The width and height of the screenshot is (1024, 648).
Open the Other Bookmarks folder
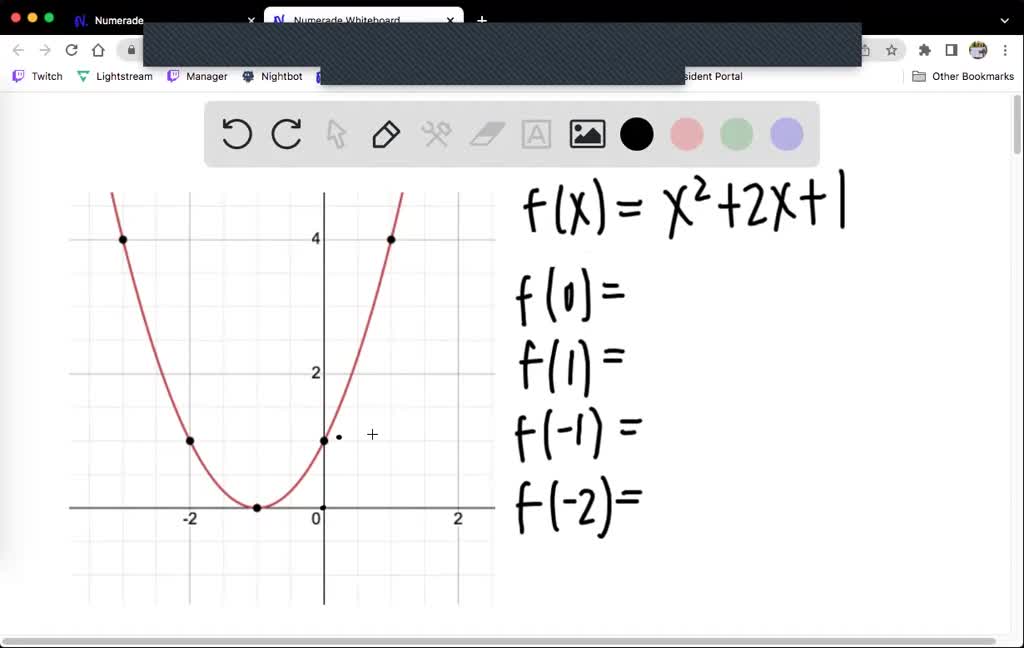(x=962, y=76)
